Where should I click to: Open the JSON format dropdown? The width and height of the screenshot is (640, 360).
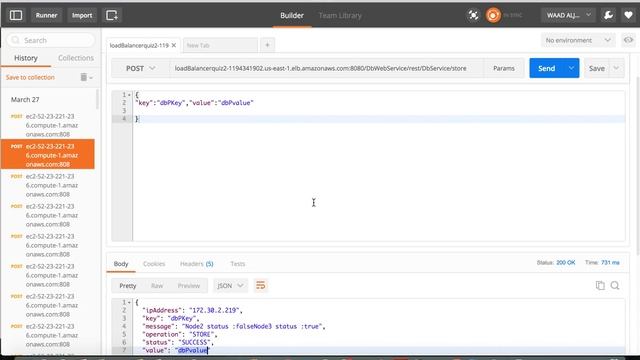[230, 285]
